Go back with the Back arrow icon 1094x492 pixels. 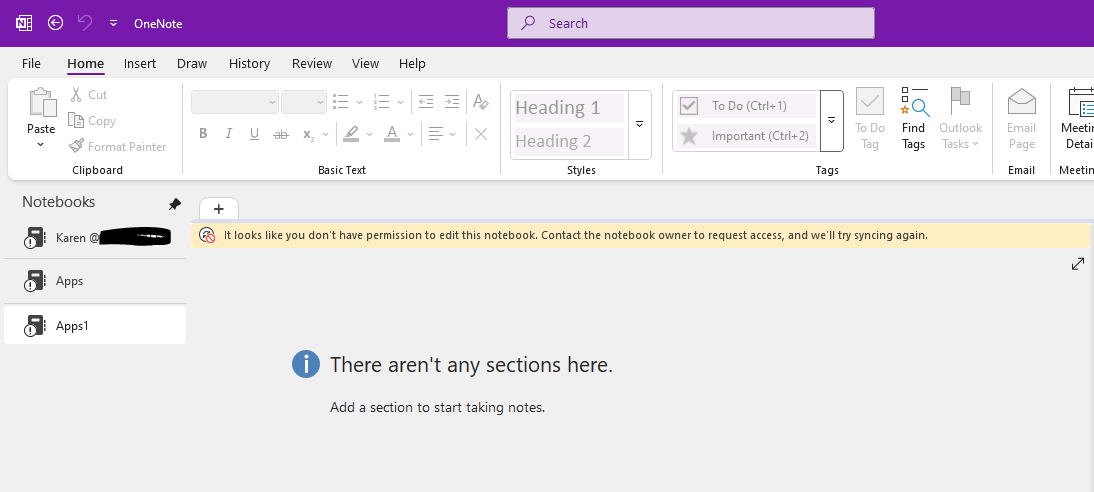coord(55,23)
